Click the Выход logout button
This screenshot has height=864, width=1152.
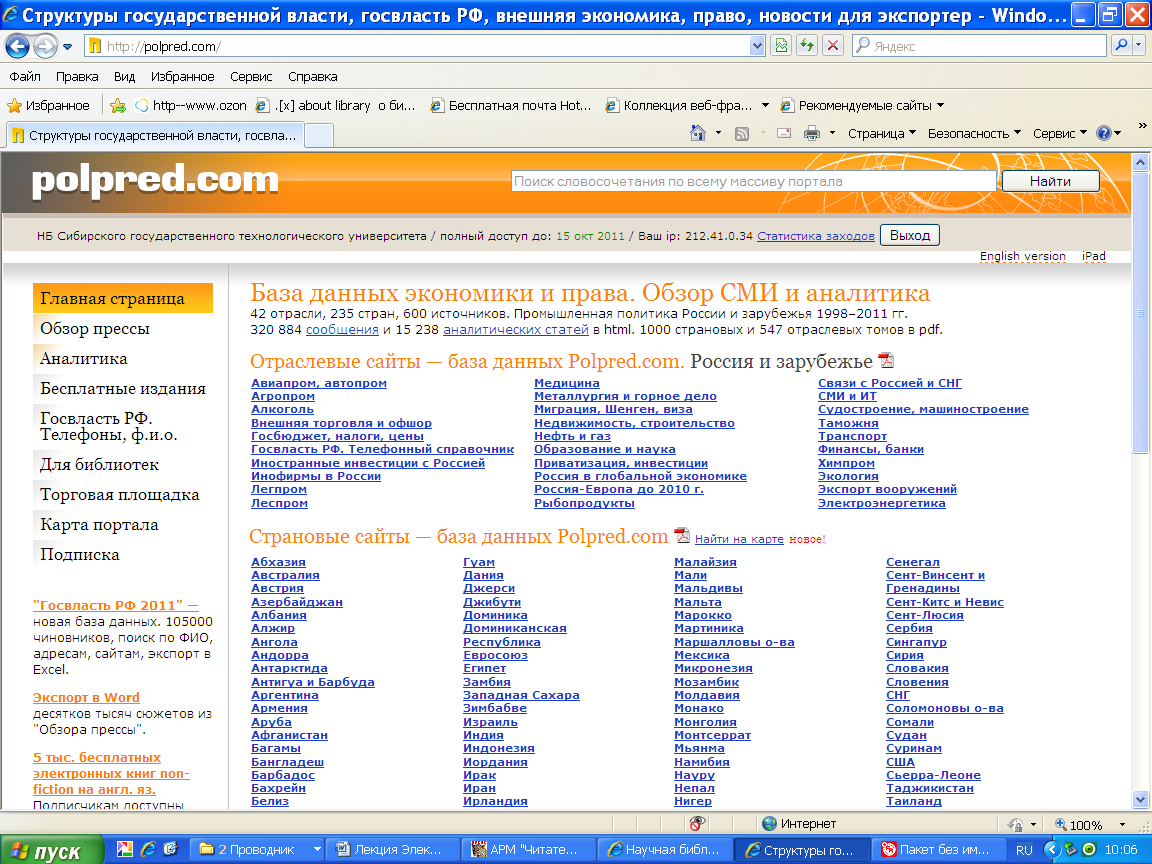point(910,236)
